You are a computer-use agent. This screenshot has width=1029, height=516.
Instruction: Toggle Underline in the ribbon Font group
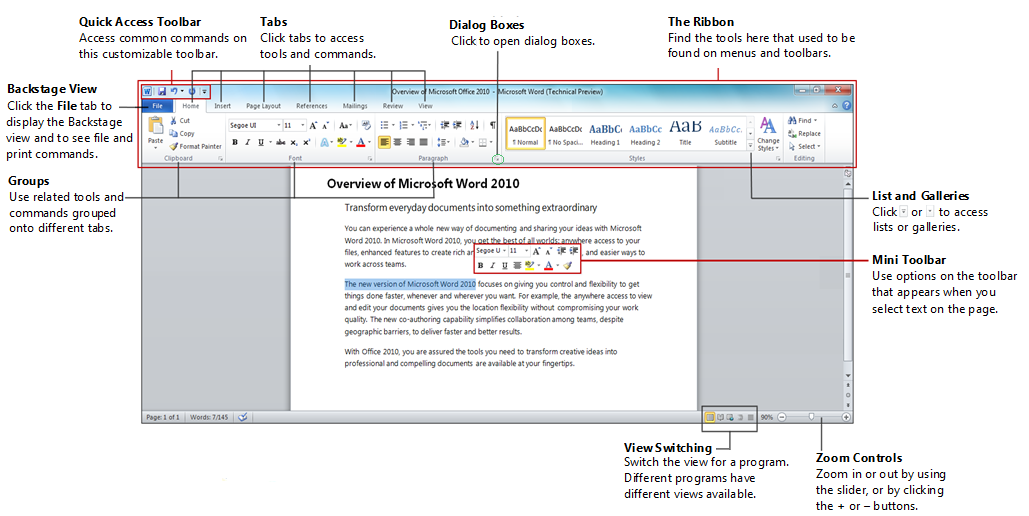pos(261,142)
